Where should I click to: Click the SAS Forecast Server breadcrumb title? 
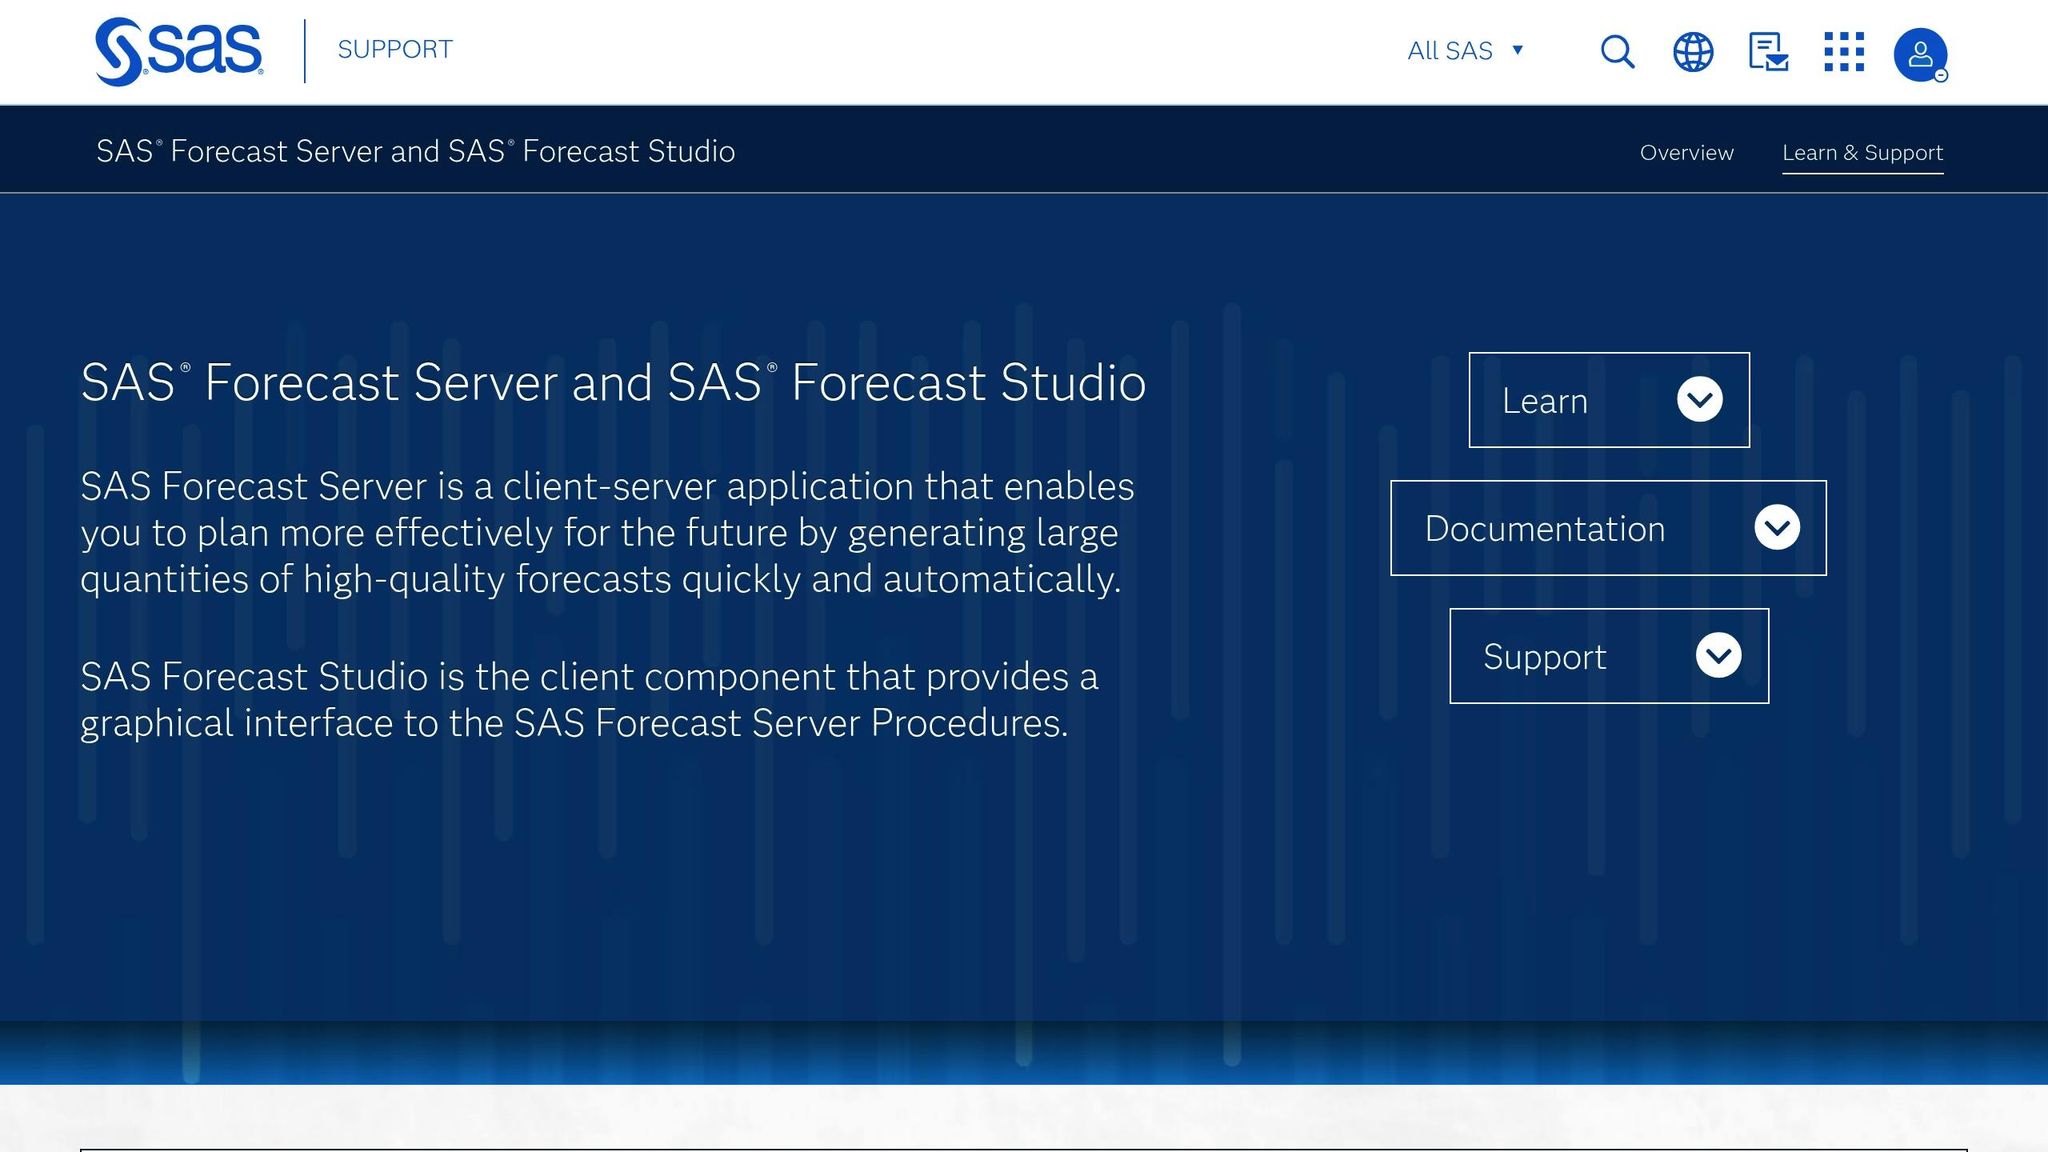415,152
